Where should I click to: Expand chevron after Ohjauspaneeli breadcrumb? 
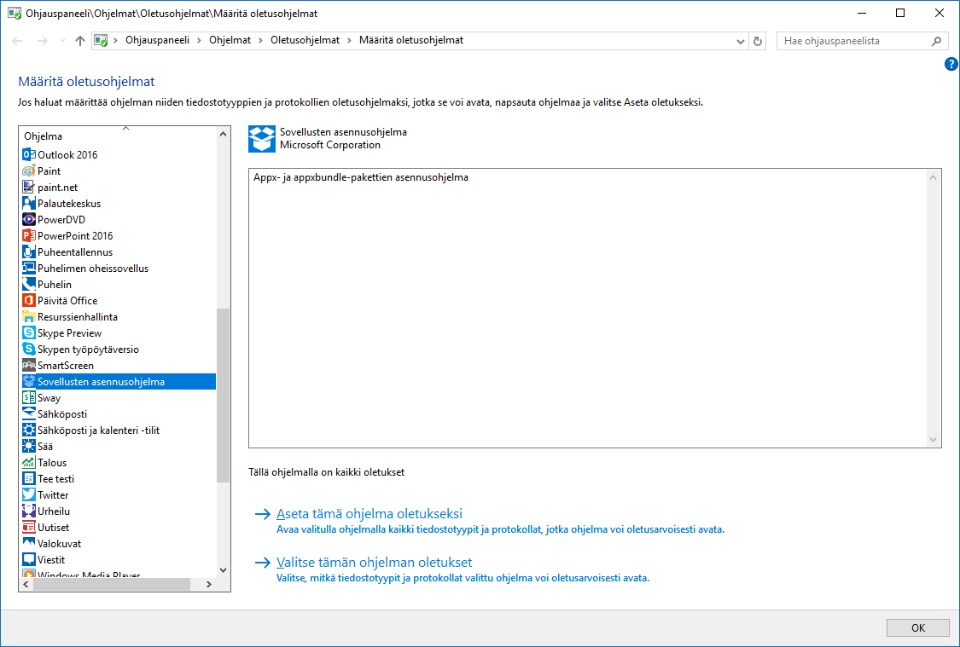[x=199, y=40]
